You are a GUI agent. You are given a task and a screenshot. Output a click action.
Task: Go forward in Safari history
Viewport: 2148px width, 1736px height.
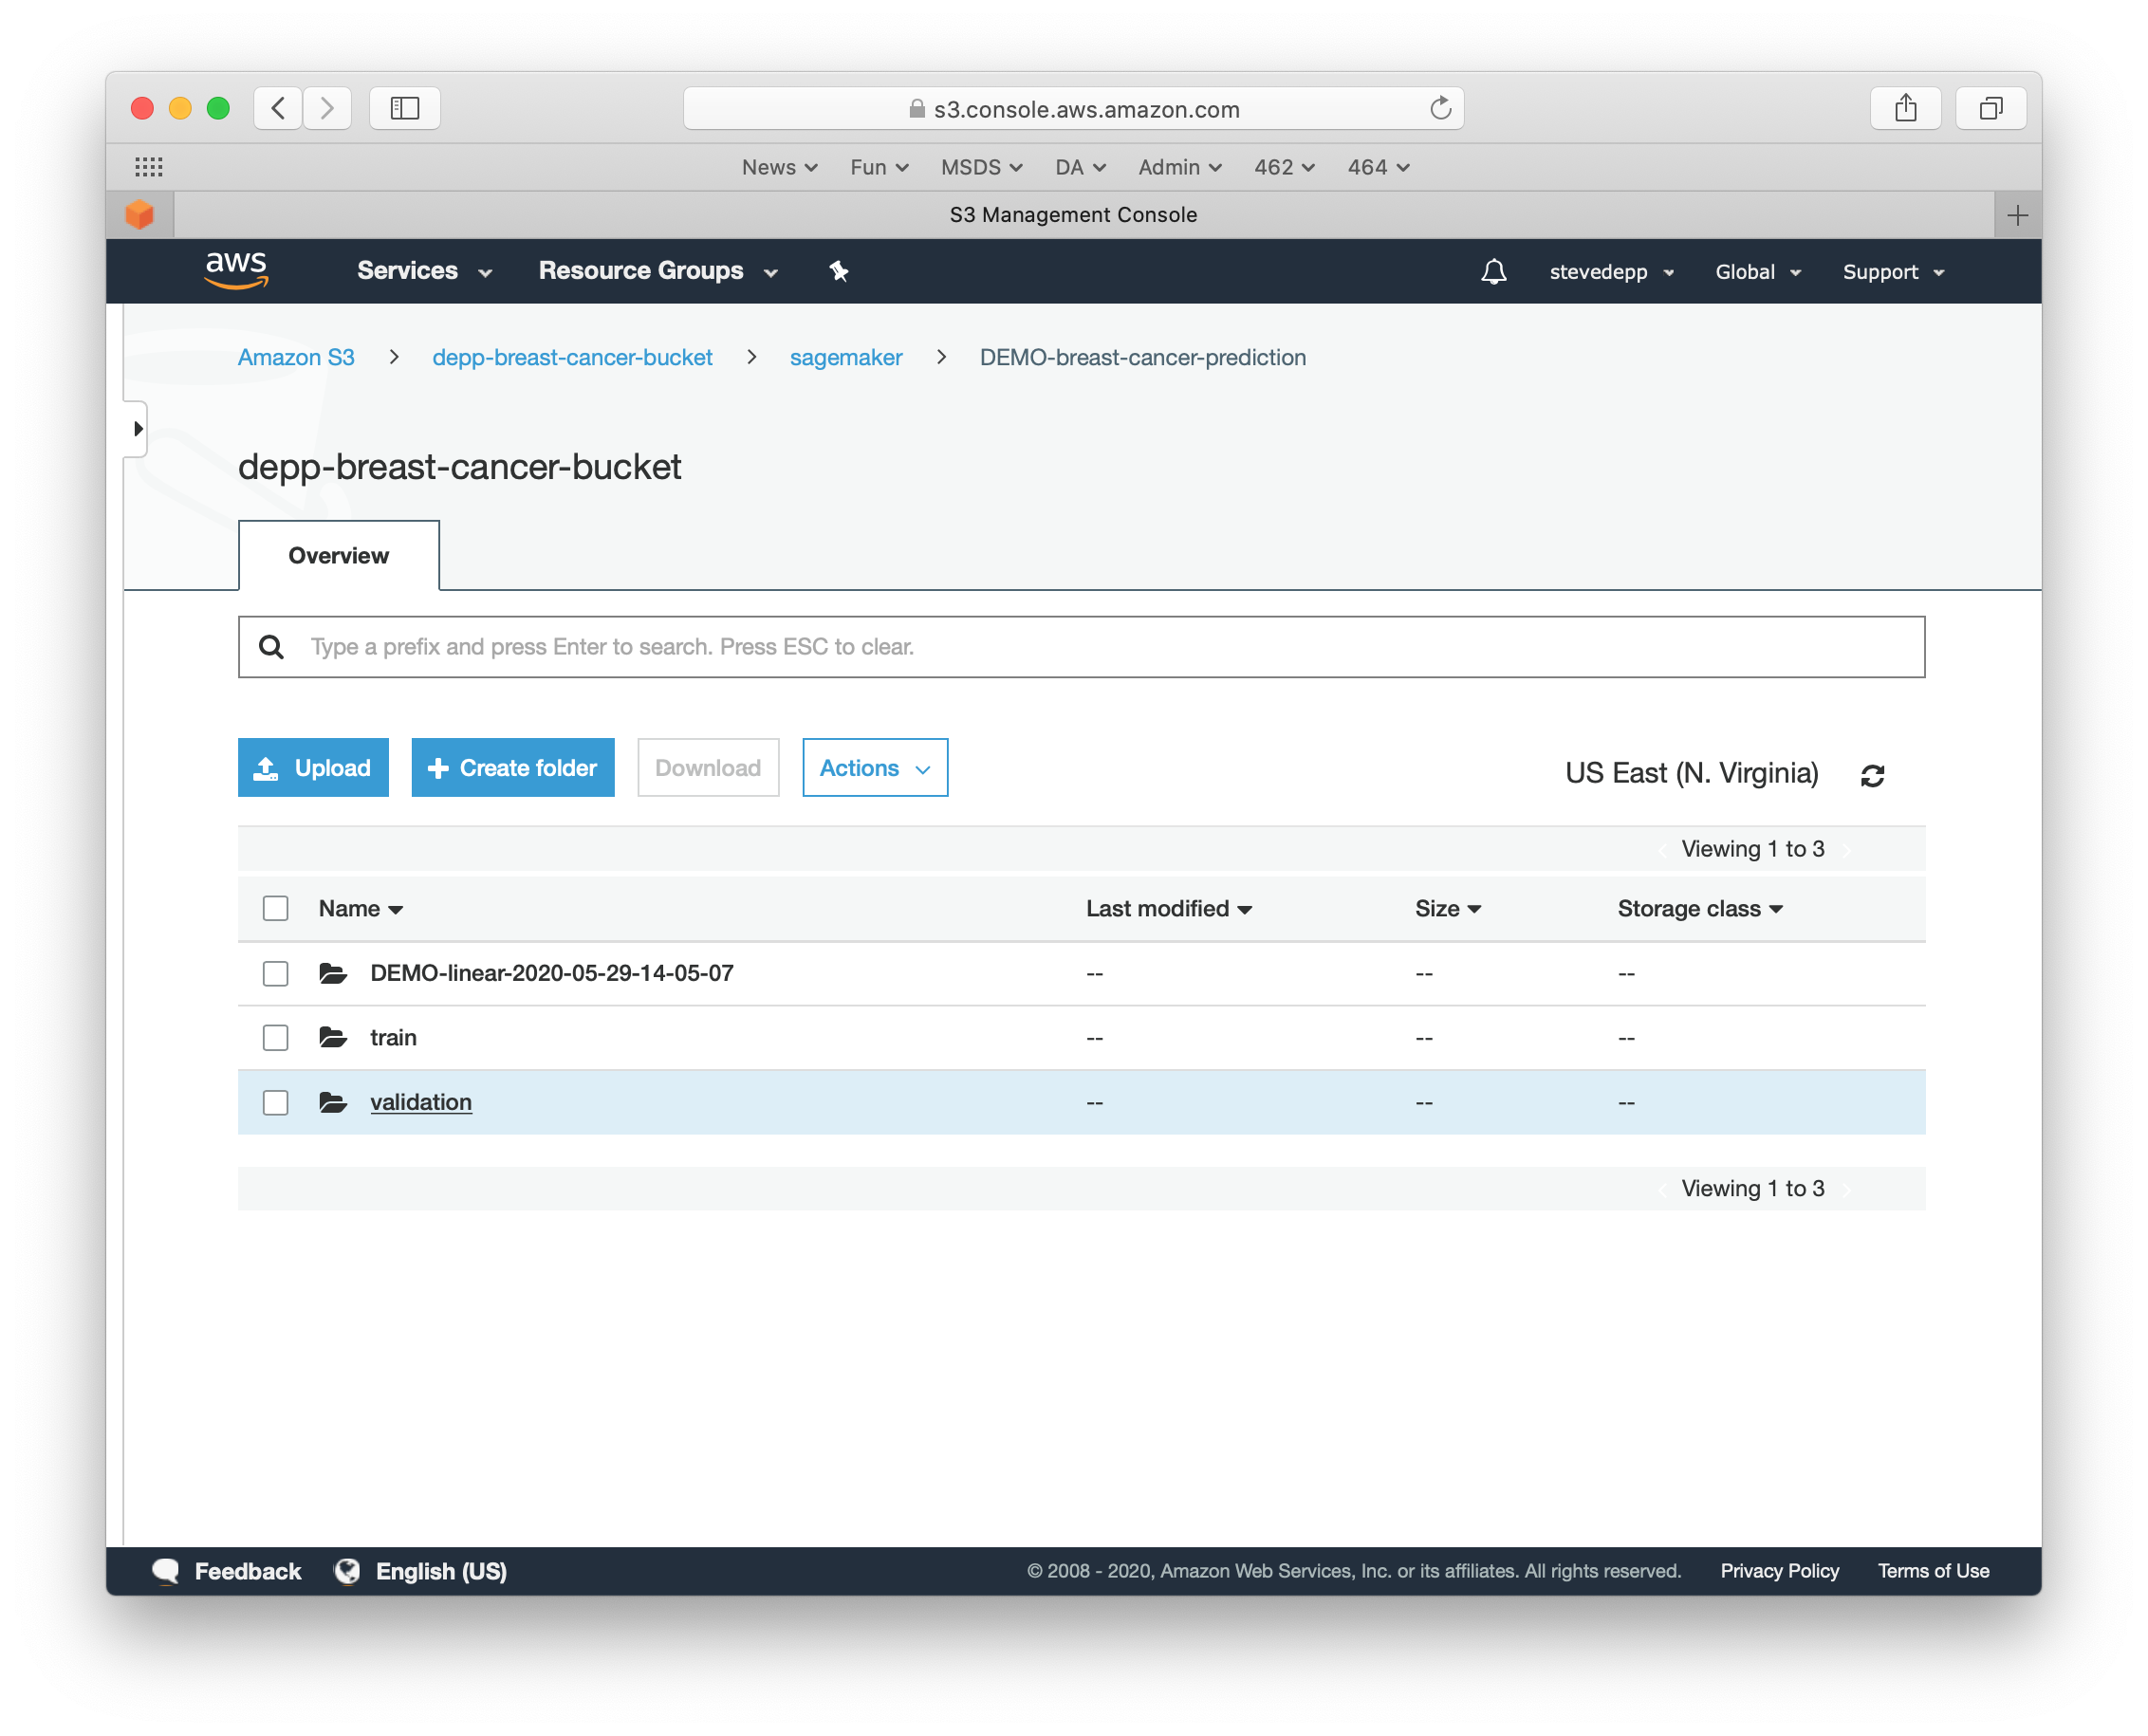pos(327,108)
